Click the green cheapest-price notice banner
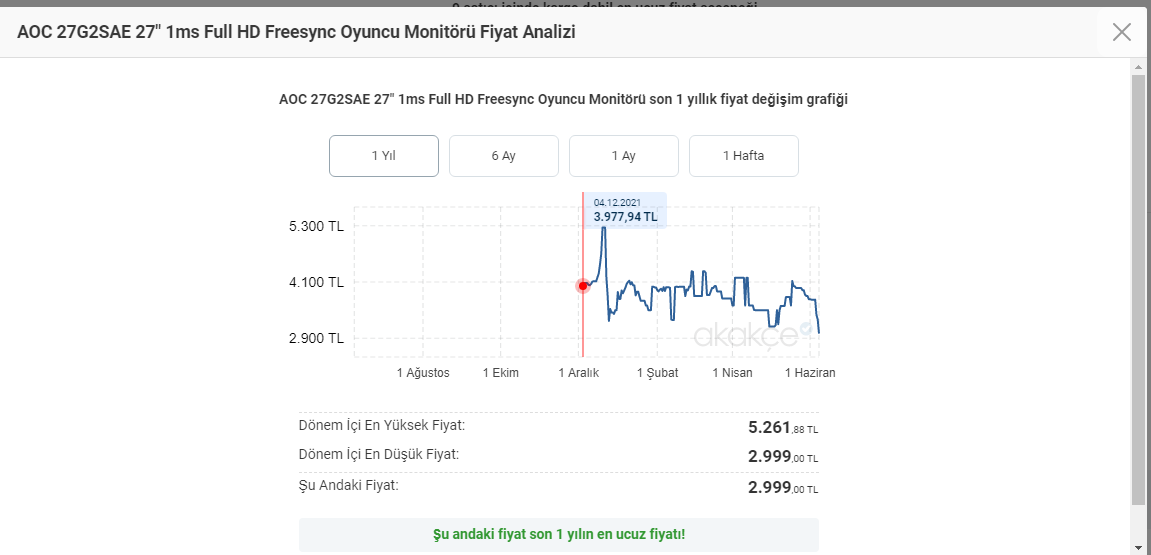The image size is (1151, 555). [x=558, y=534]
